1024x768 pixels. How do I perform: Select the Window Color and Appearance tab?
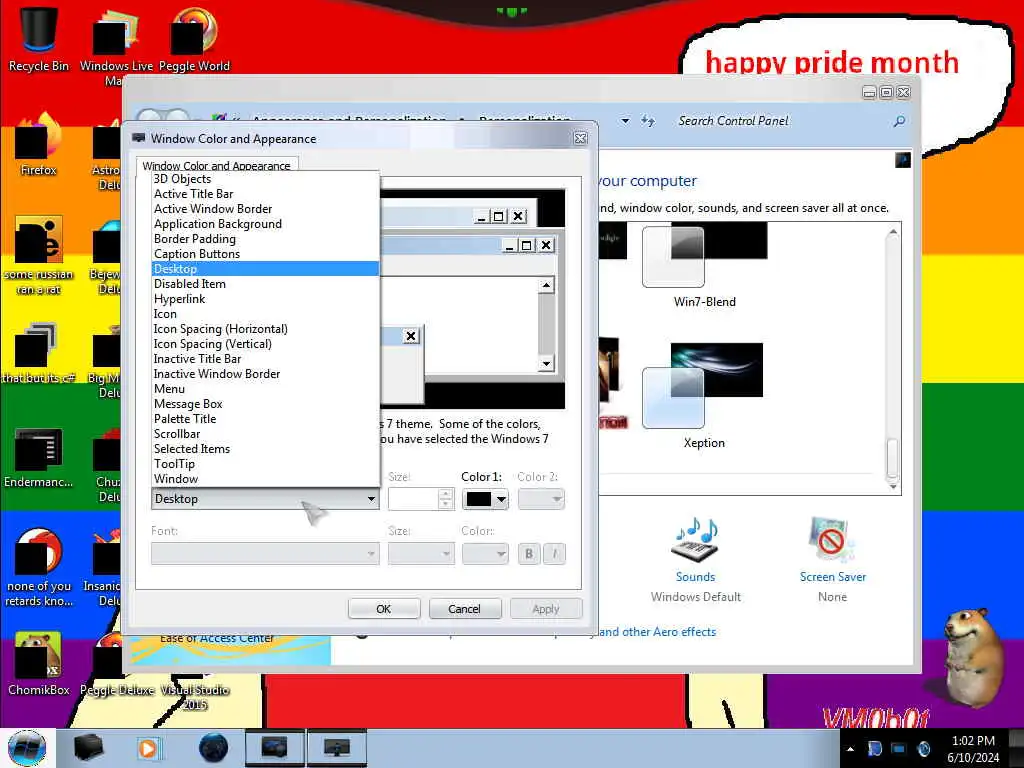click(217, 165)
